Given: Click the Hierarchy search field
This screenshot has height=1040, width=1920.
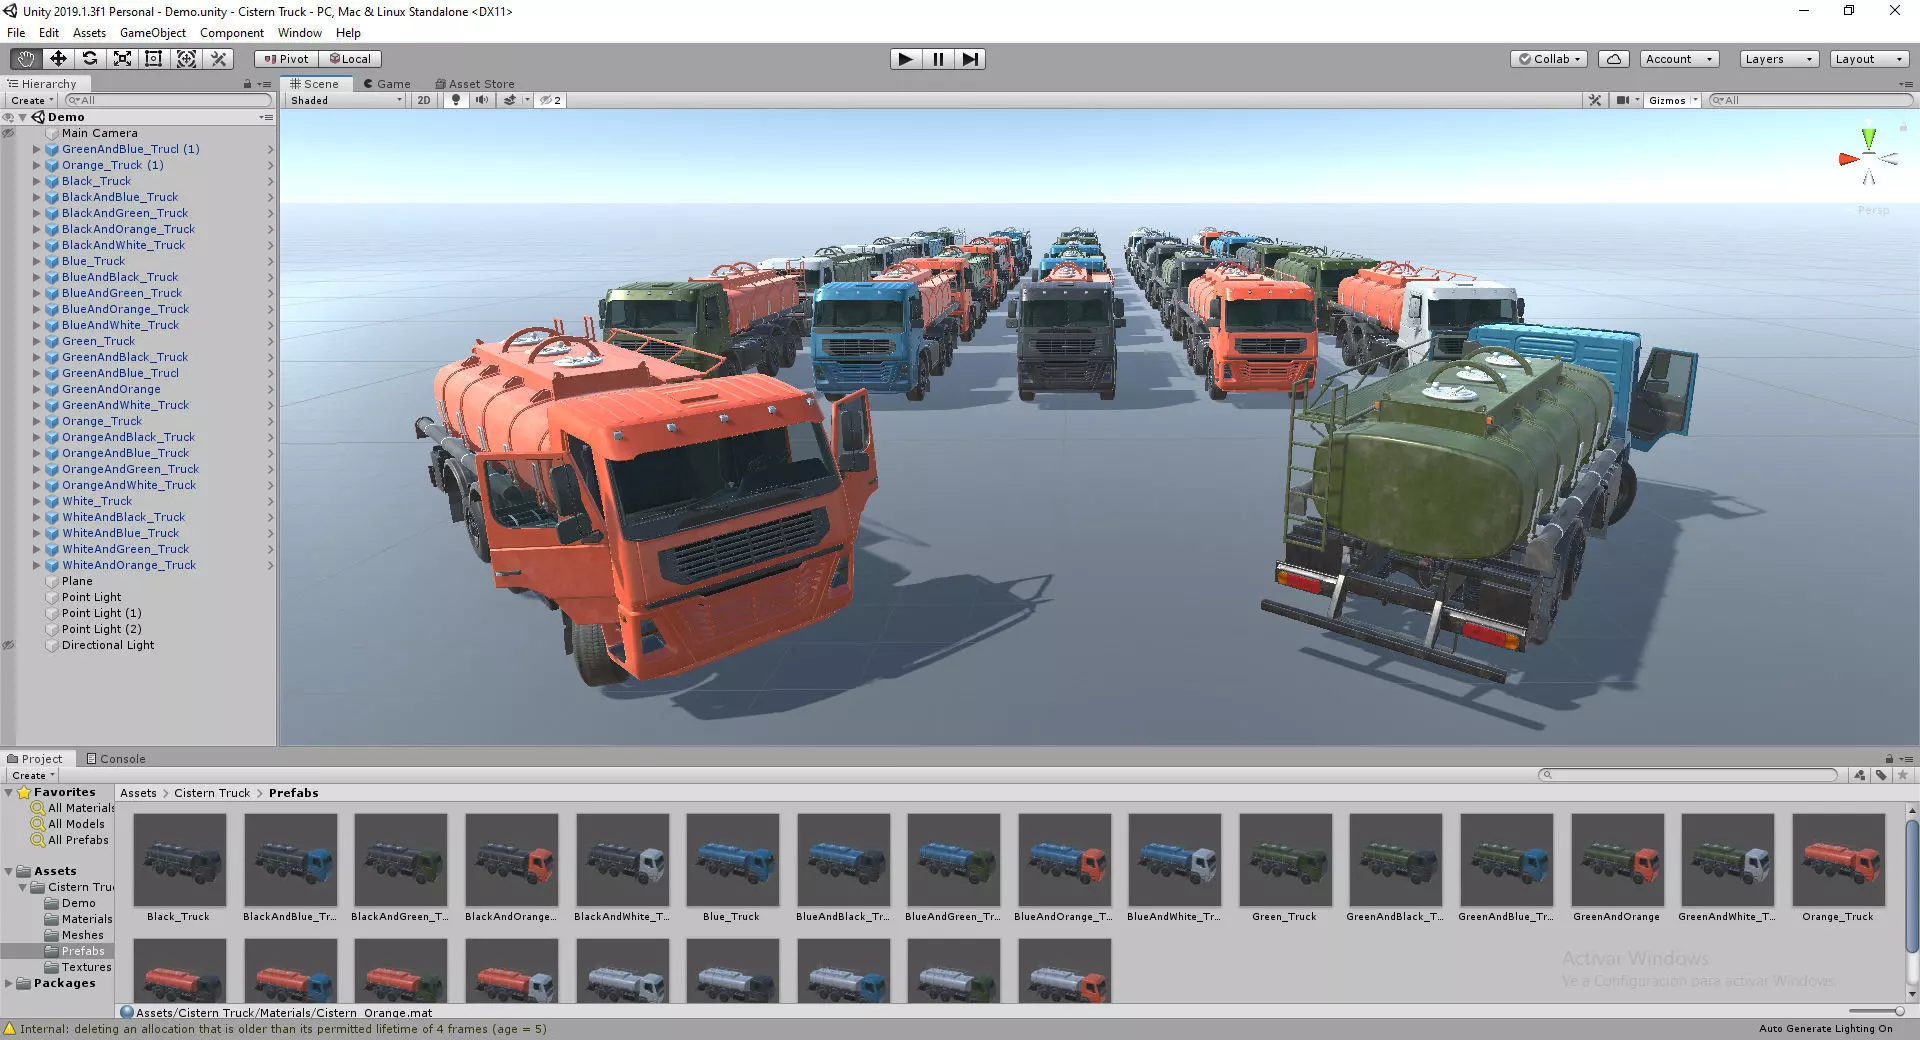Looking at the screenshot, I should (168, 100).
